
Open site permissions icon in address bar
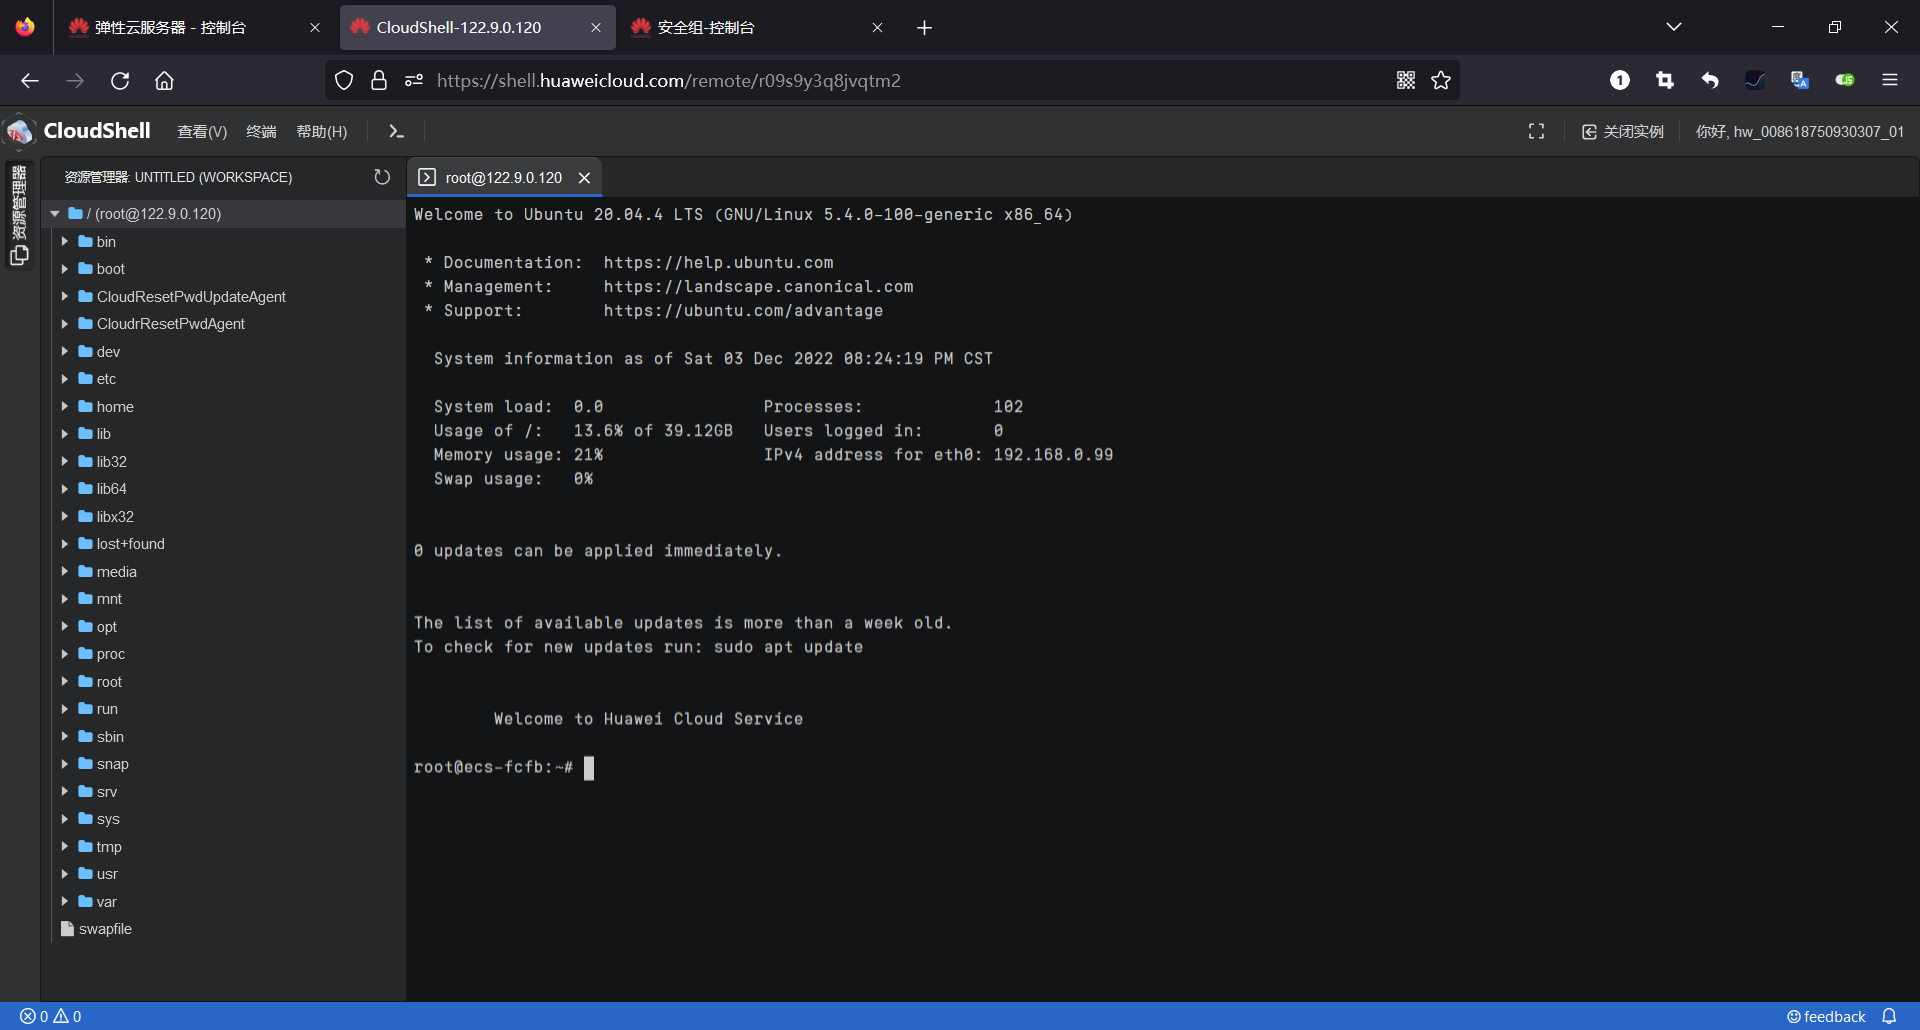point(414,80)
